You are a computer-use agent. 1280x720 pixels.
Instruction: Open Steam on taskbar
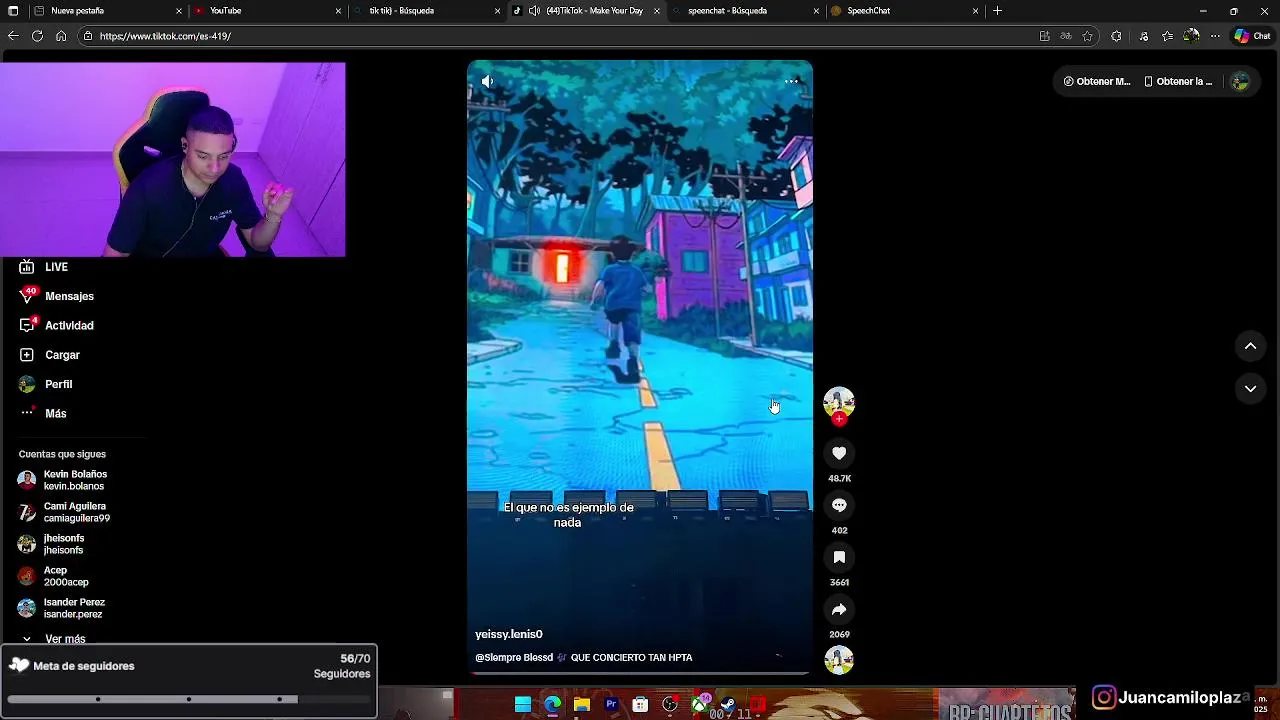[728, 705]
